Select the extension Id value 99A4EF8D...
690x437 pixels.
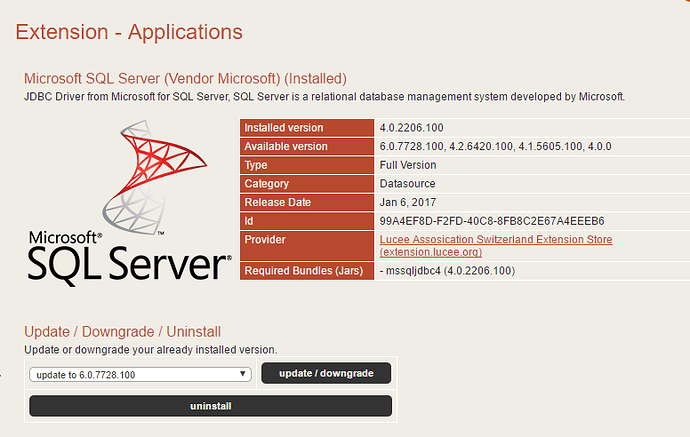tap(492, 221)
